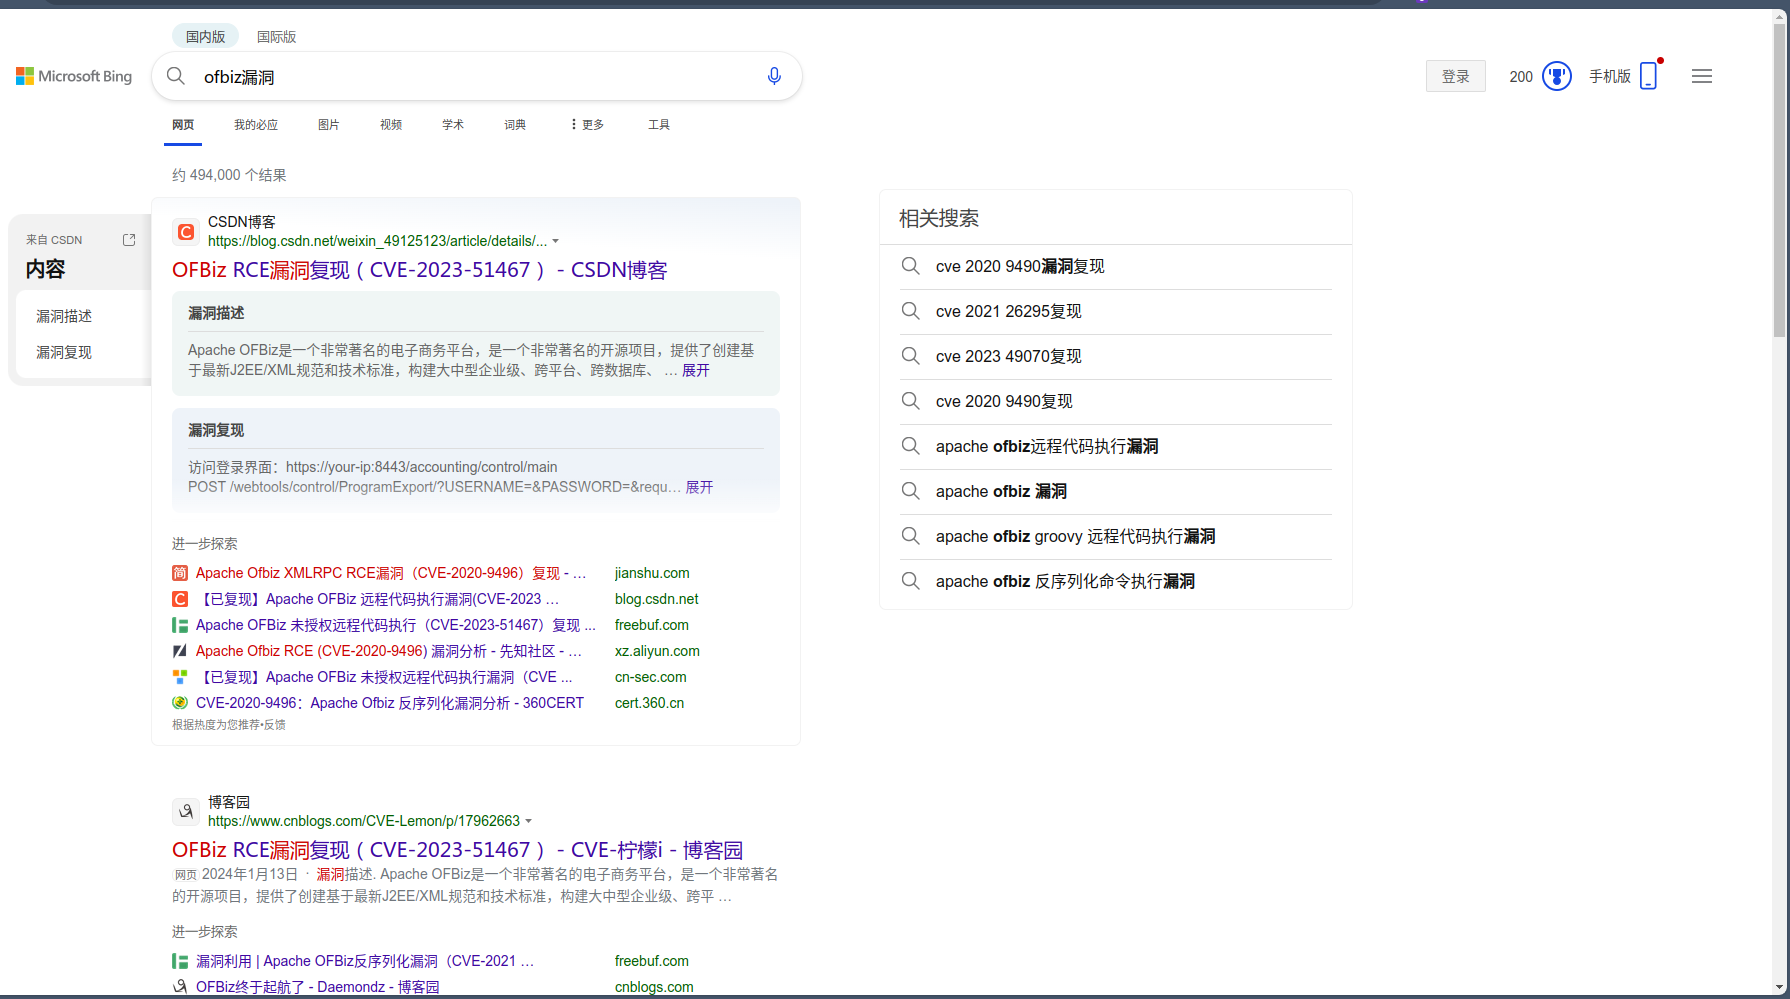
Task: Open the external link icon beside 来自 CSDN
Action: coord(129,240)
